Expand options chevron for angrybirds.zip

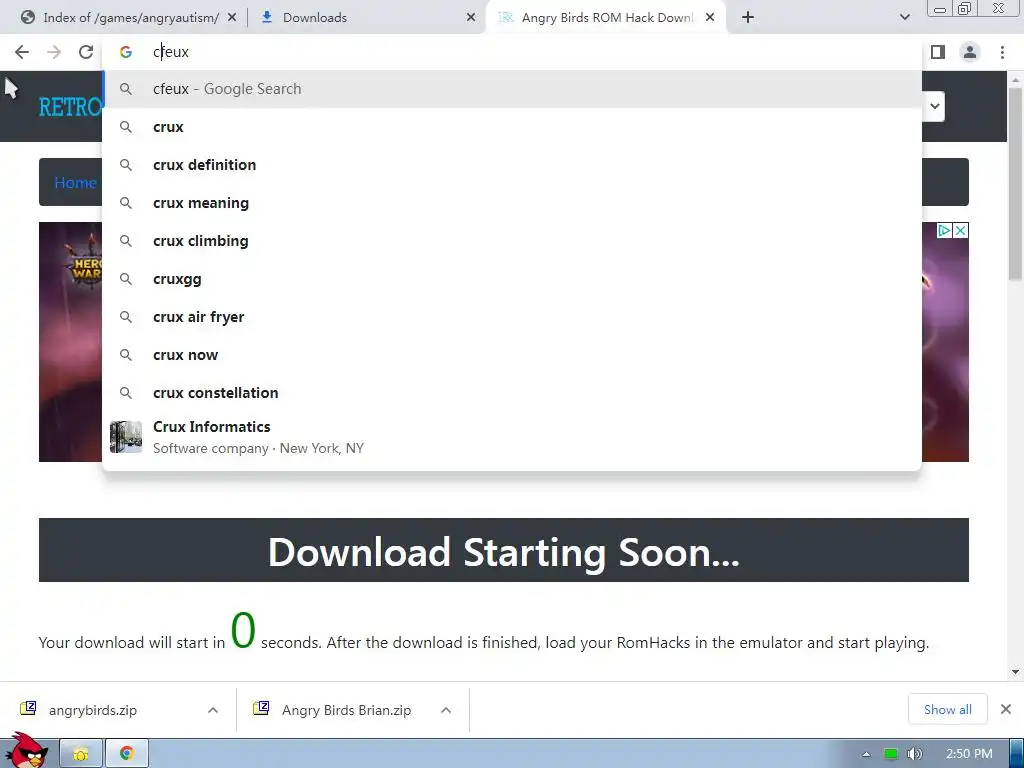pyautogui.click(x=213, y=710)
